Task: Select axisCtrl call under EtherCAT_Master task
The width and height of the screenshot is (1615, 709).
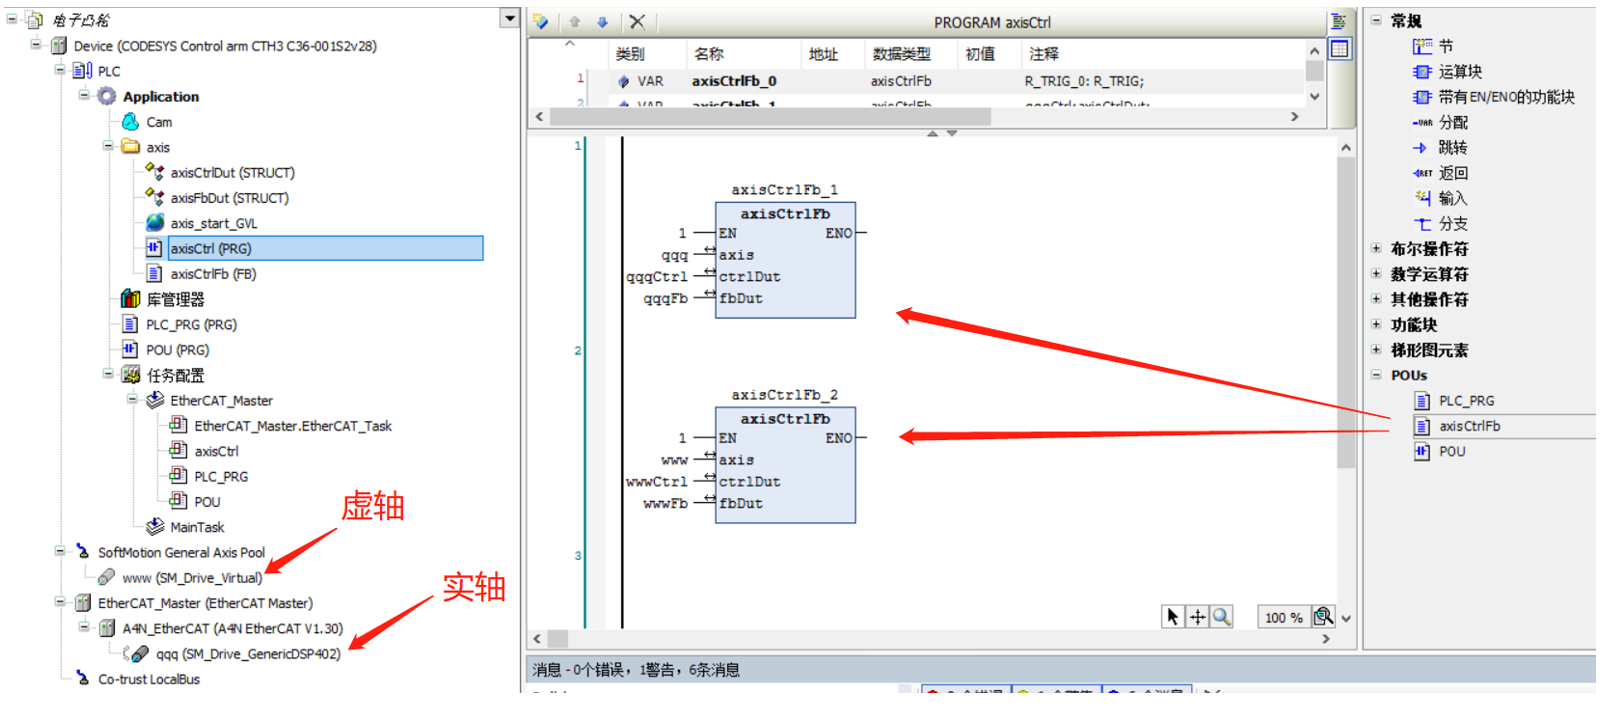Action: pyautogui.click(x=216, y=451)
